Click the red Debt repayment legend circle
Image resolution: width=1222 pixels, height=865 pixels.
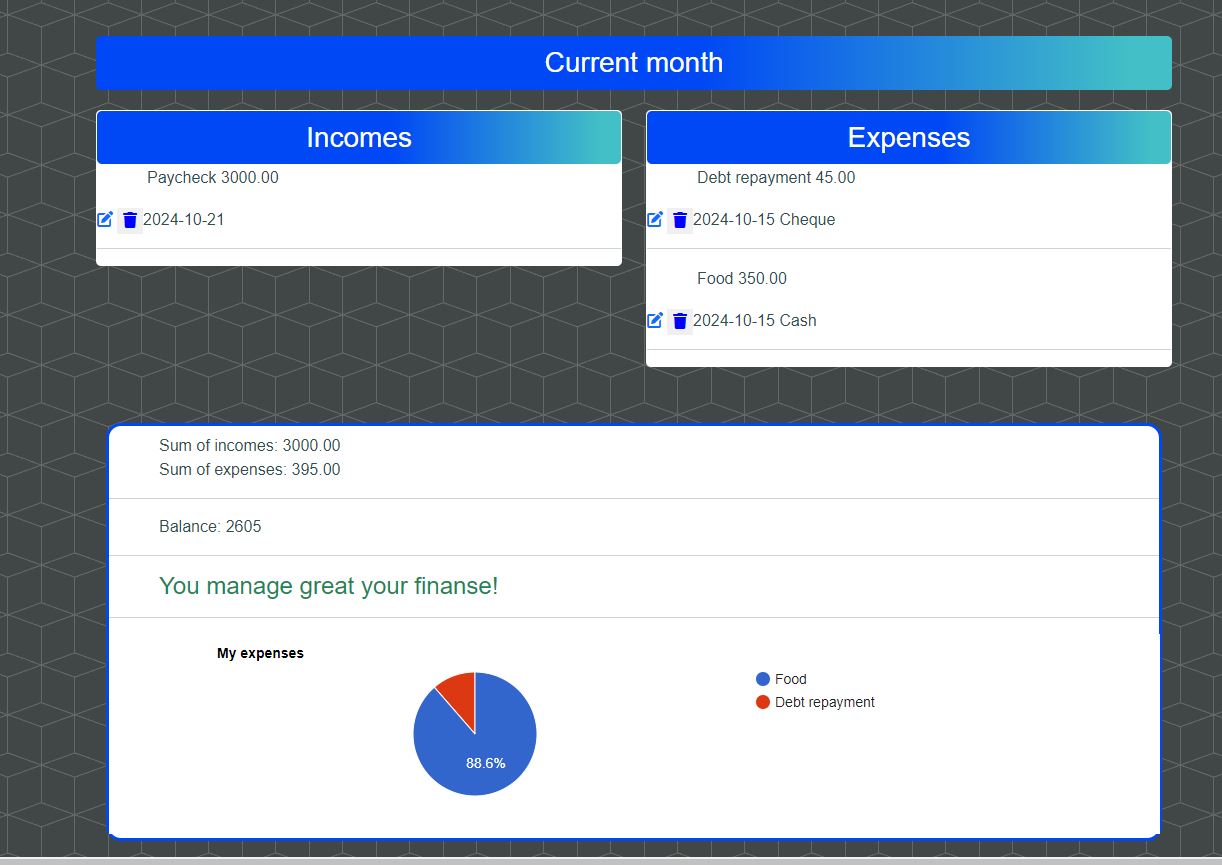coord(763,702)
